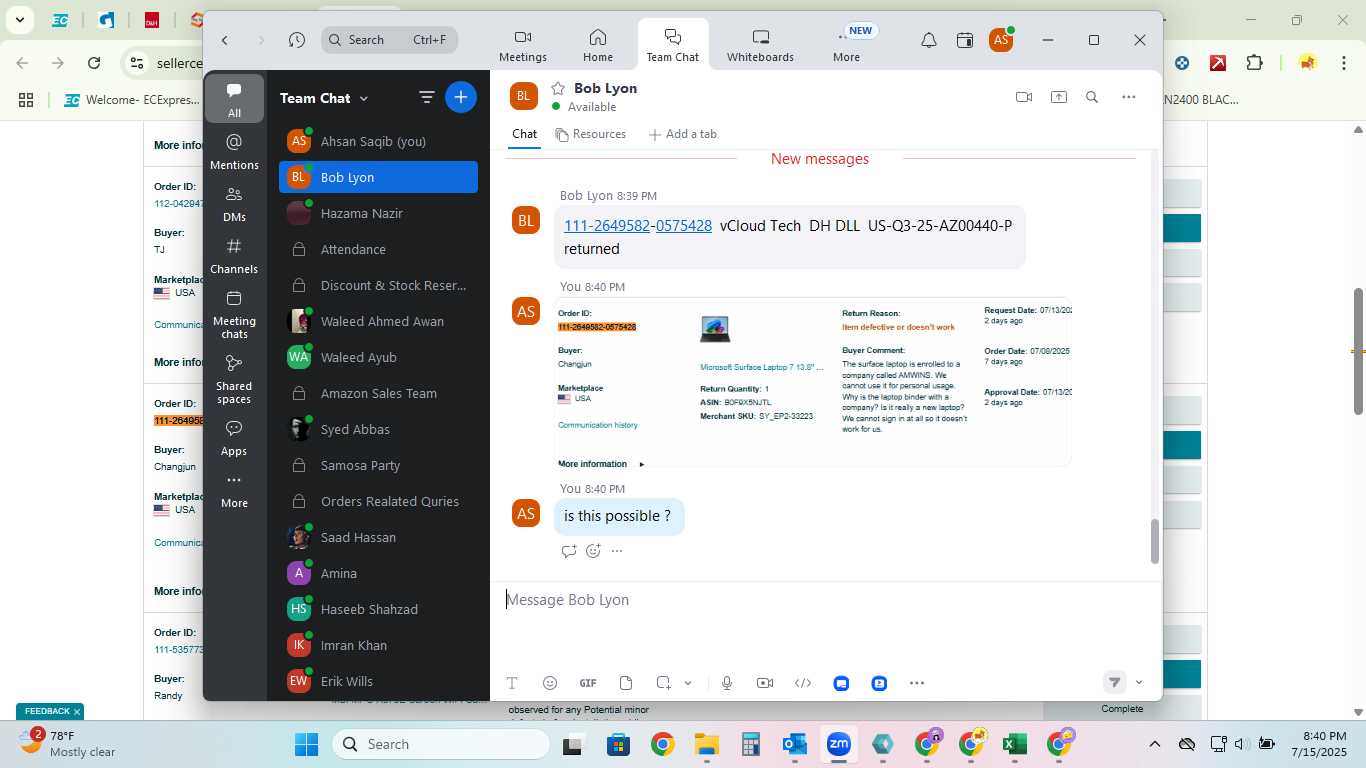Screen dimensions: 1366x768
Task: Open the Amazon Sales Team channel
Action: click(x=378, y=393)
